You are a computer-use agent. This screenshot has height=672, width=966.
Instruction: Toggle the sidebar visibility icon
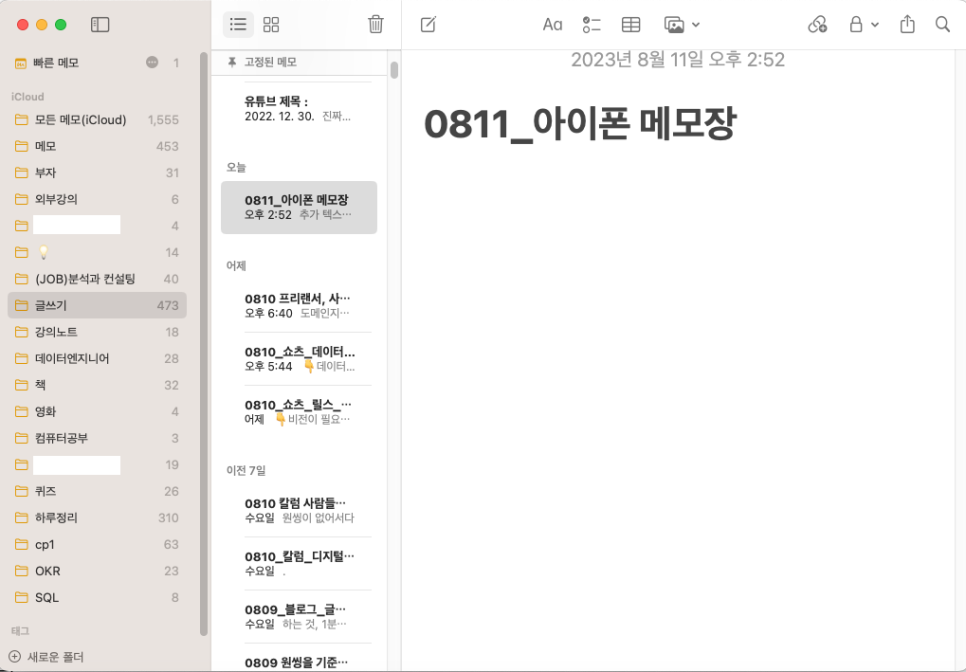pos(100,25)
